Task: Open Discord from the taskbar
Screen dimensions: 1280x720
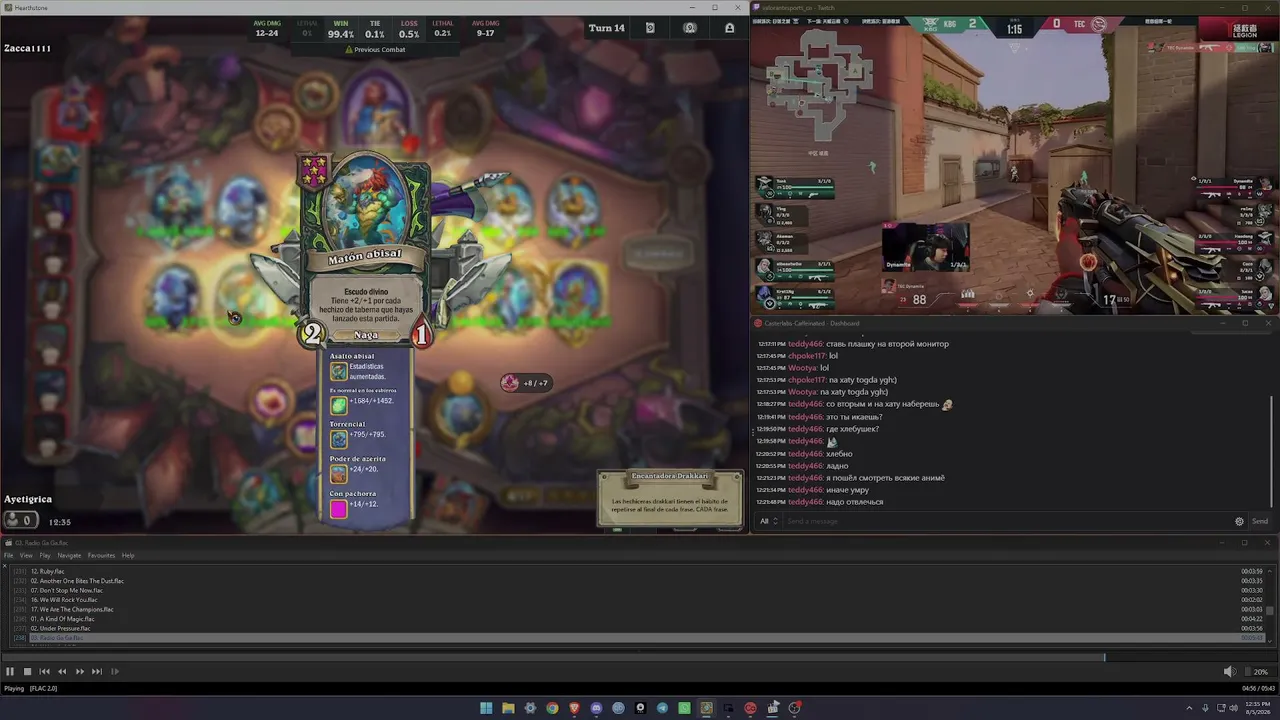Action: coord(596,708)
